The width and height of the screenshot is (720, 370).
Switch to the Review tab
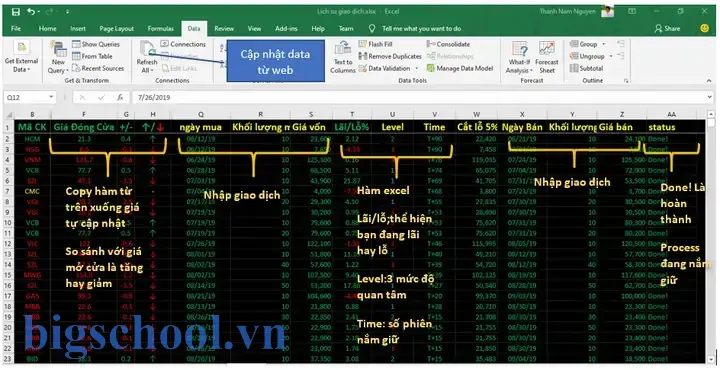(x=224, y=28)
